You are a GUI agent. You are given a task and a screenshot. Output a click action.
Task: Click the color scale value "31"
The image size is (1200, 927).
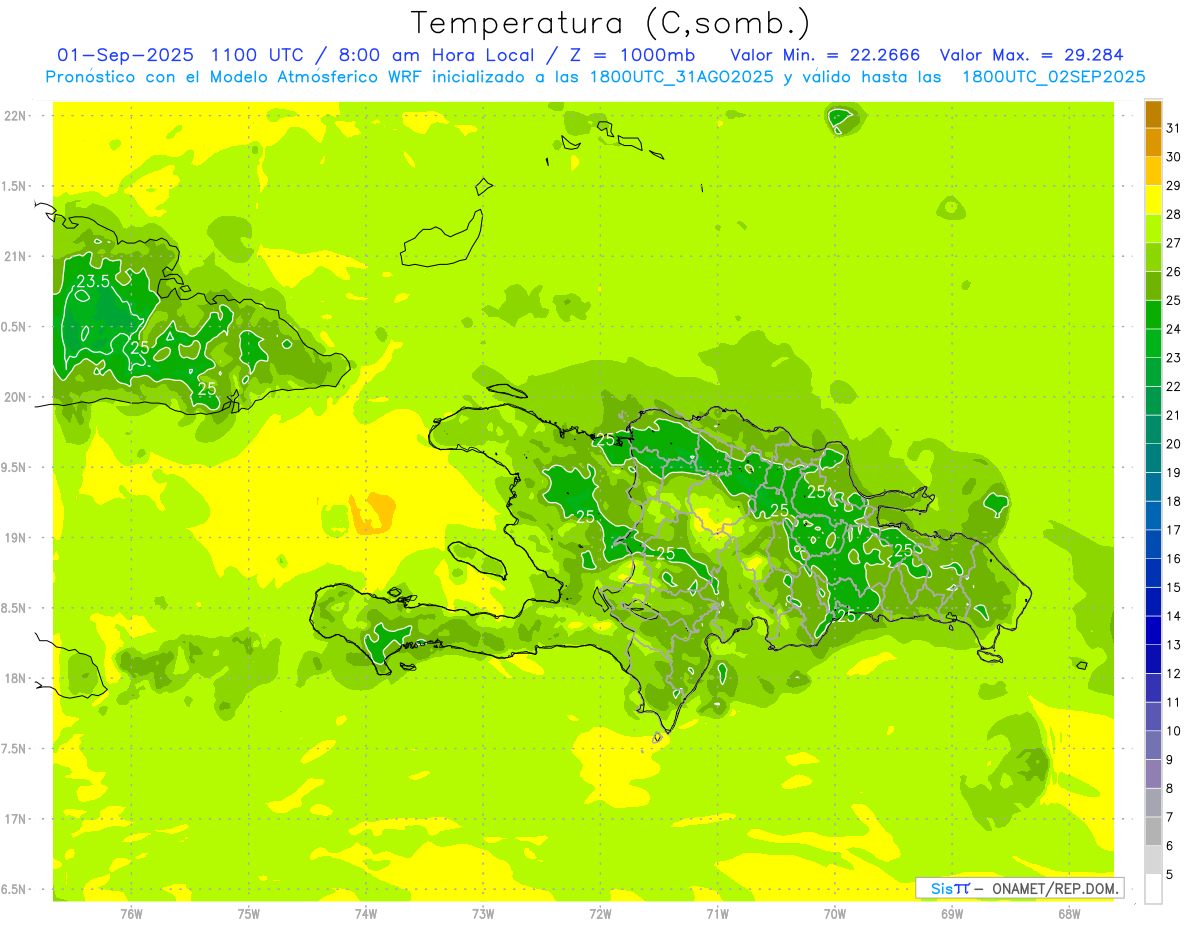pos(1174,128)
